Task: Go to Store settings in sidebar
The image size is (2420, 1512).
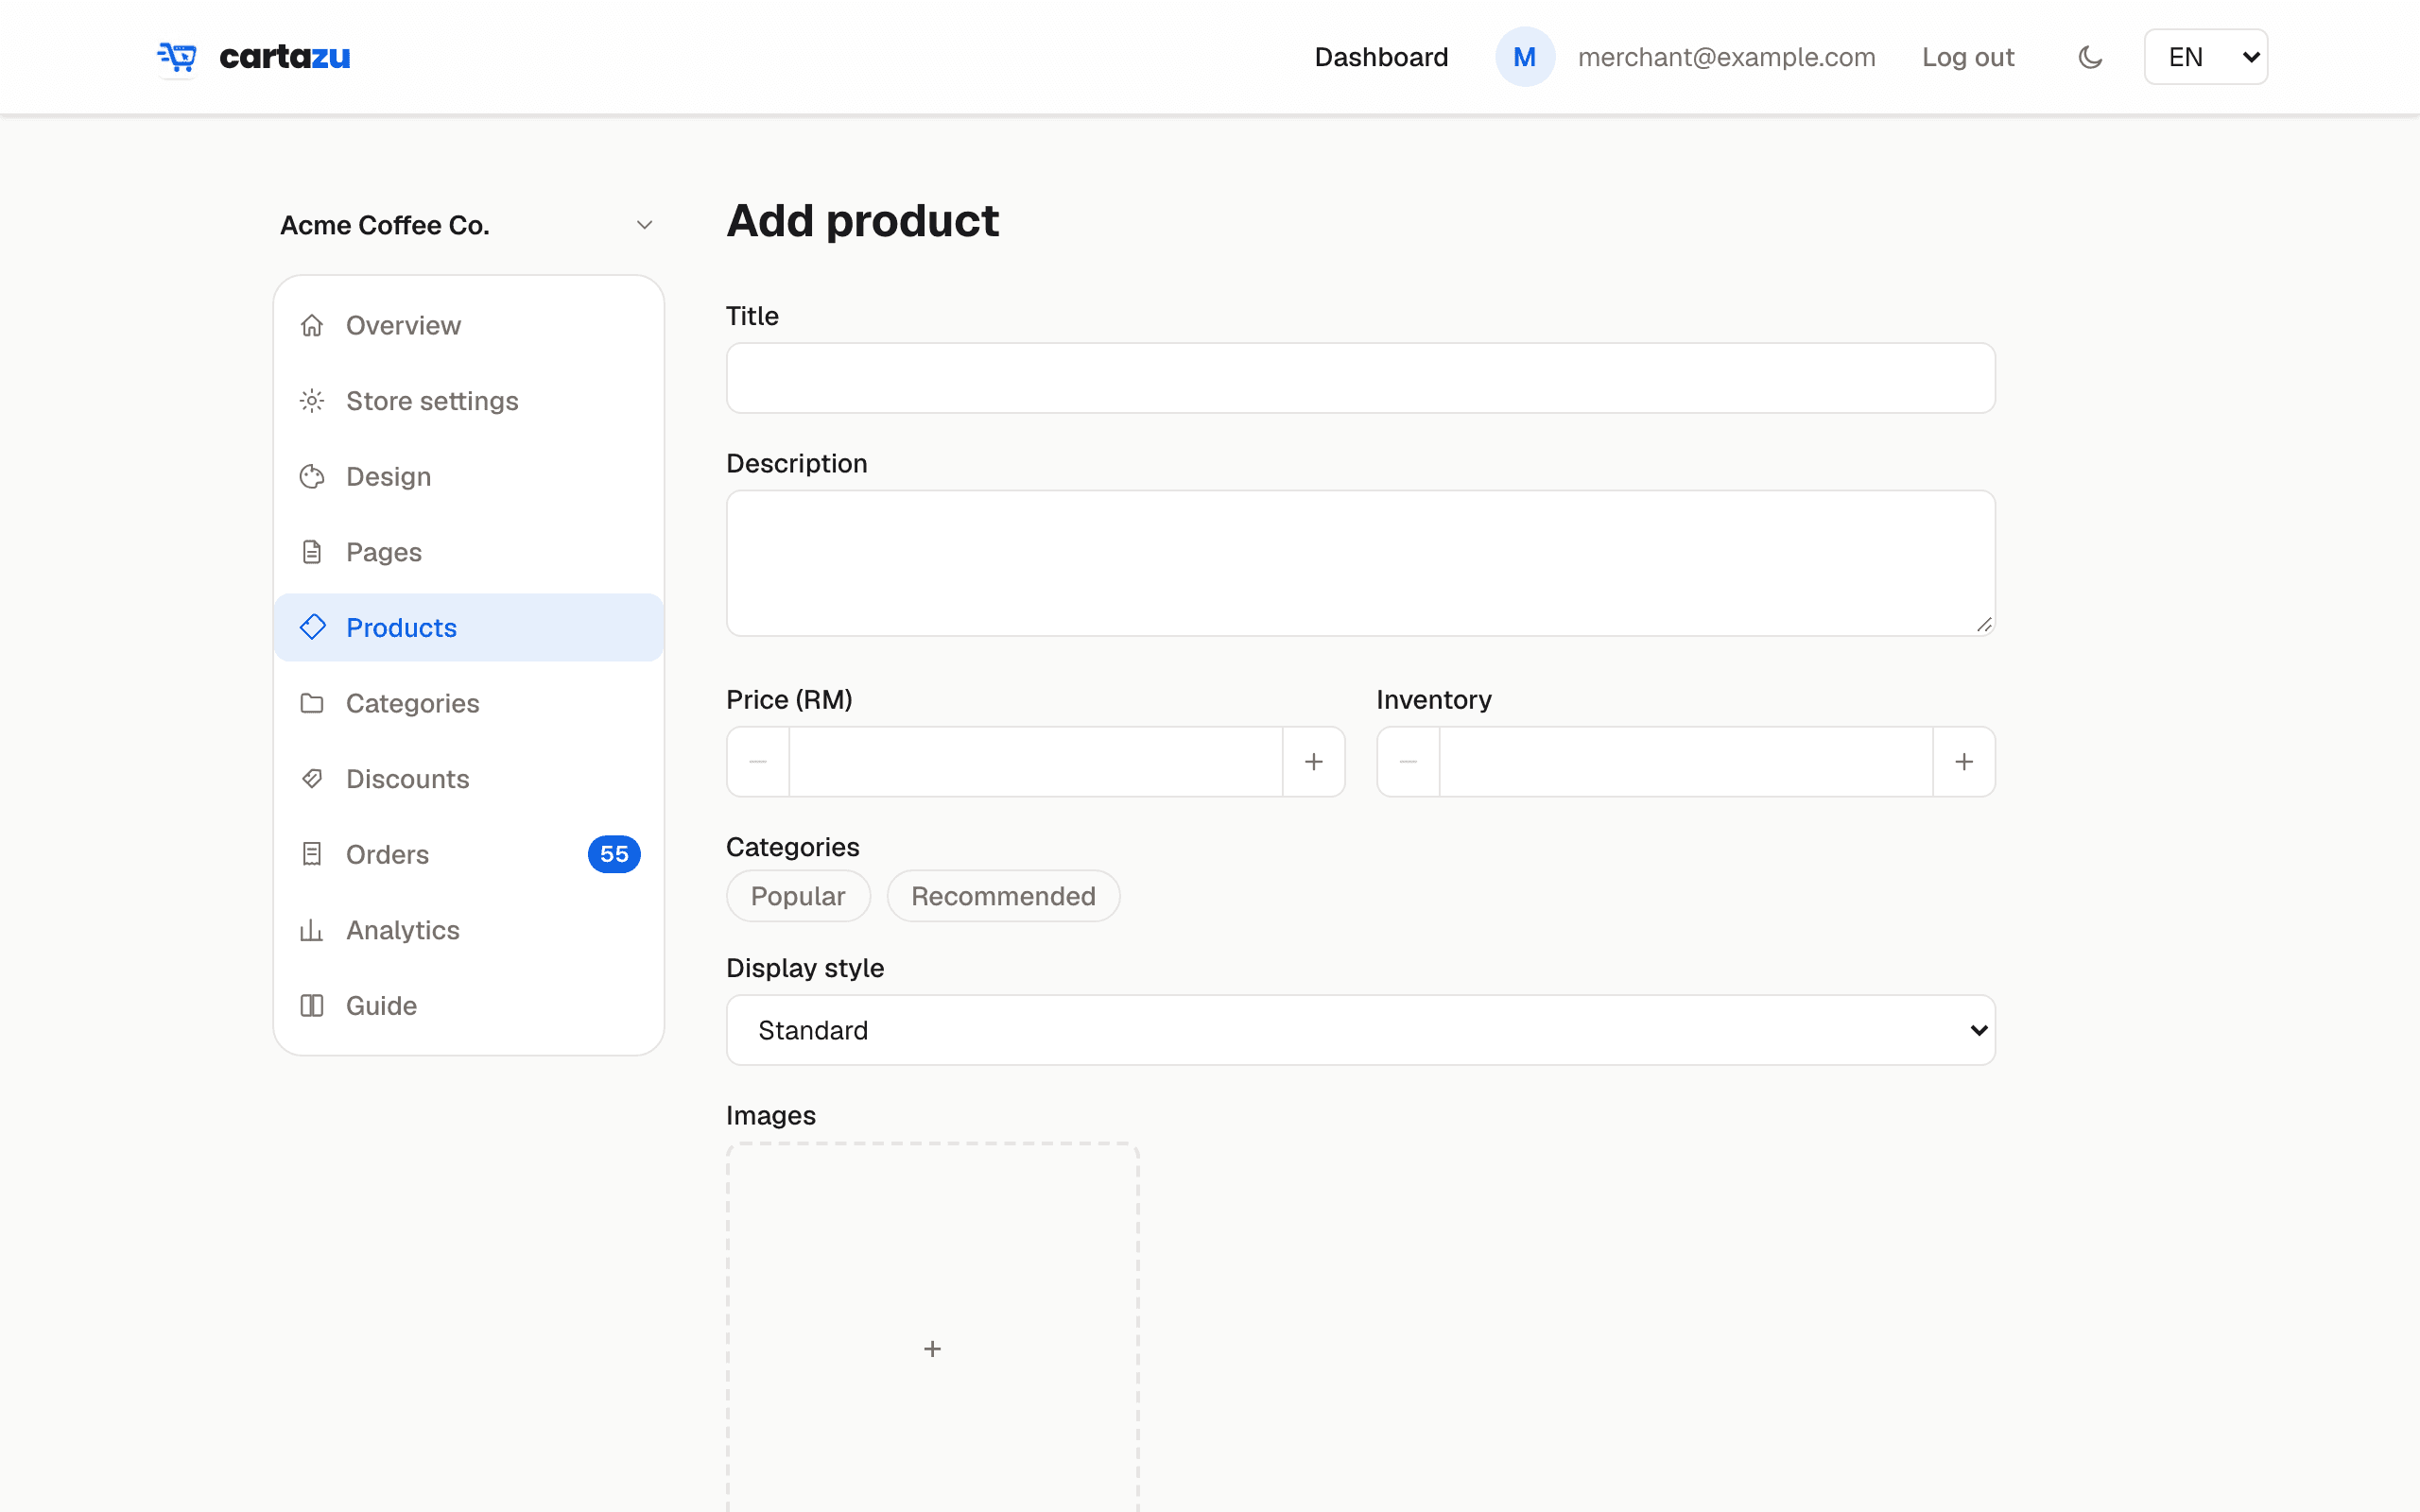Action: click(469, 401)
